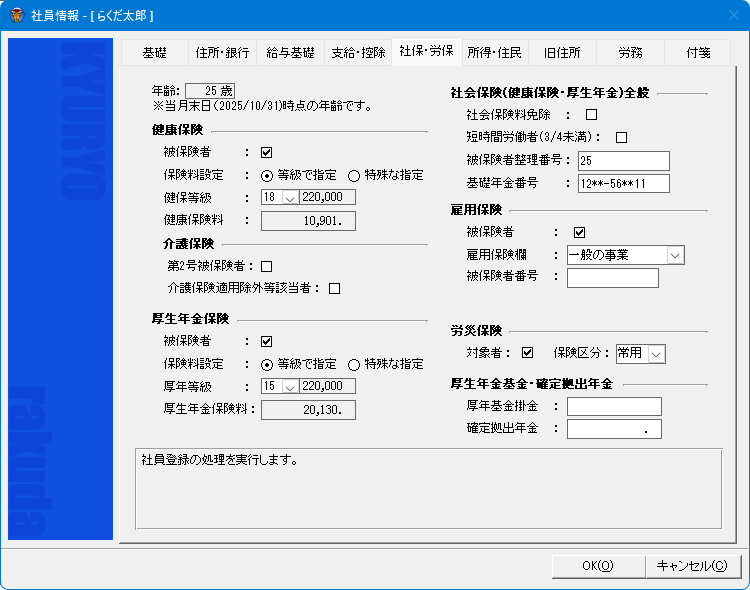750x590 pixels.
Task: Enable 介護保険 第2号被保険者 checkbox
Action: [x=266, y=266]
